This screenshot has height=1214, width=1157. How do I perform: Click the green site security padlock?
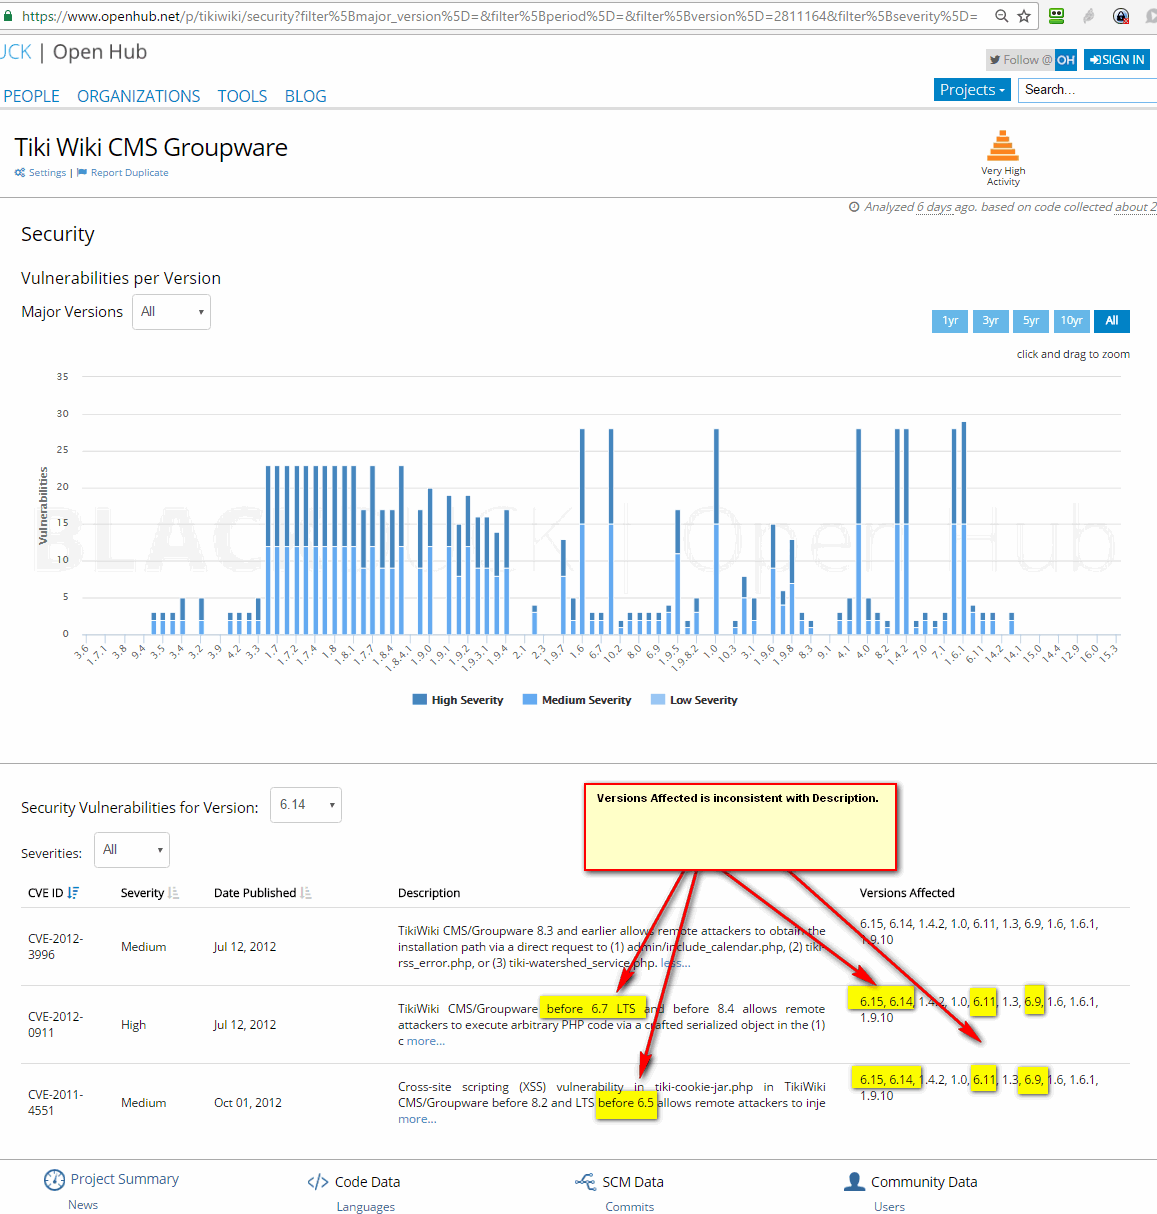click(8, 16)
